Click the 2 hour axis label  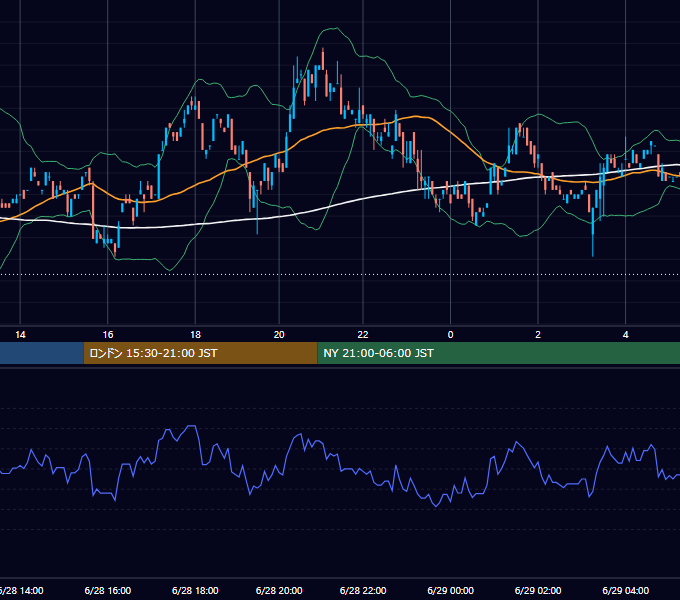538,335
